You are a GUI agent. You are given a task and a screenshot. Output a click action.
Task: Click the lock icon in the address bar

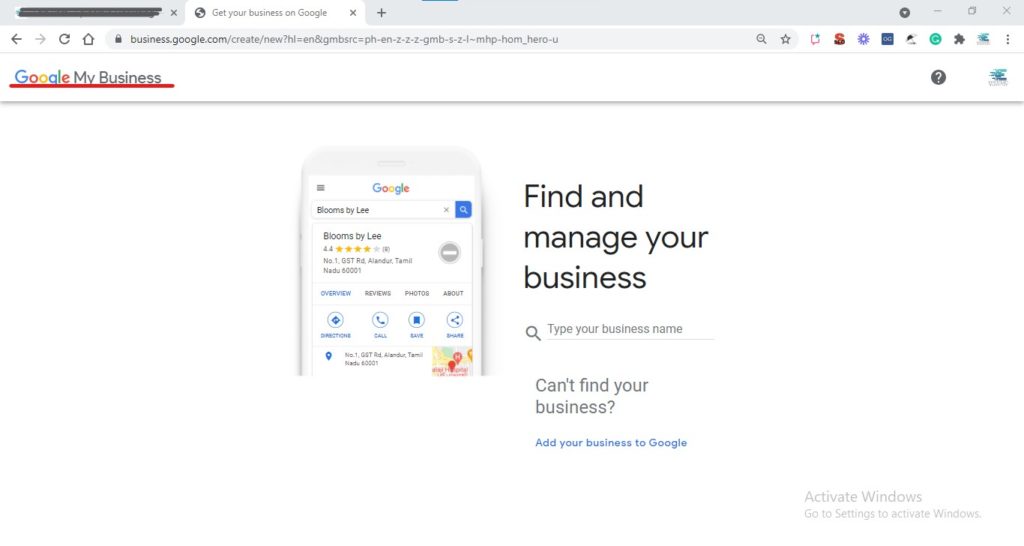[118, 39]
